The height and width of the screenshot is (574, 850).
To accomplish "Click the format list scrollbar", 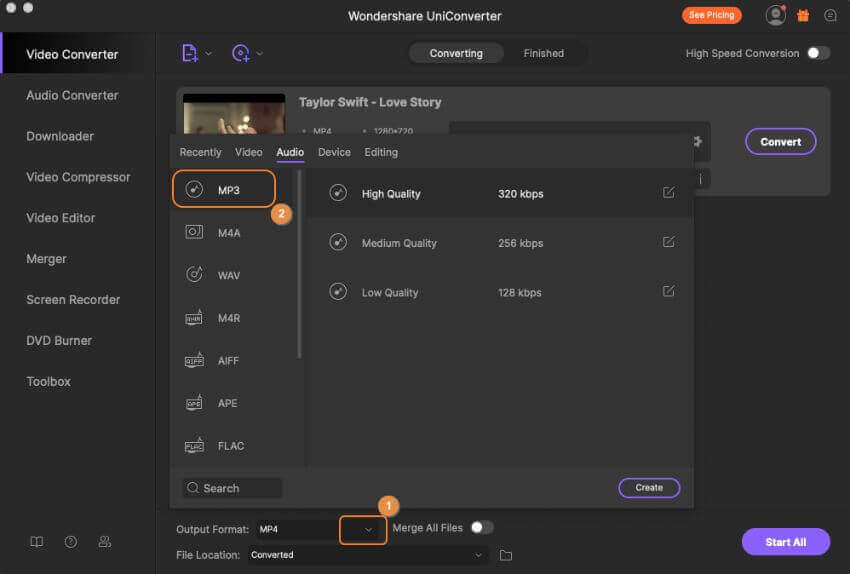I will [x=299, y=264].
